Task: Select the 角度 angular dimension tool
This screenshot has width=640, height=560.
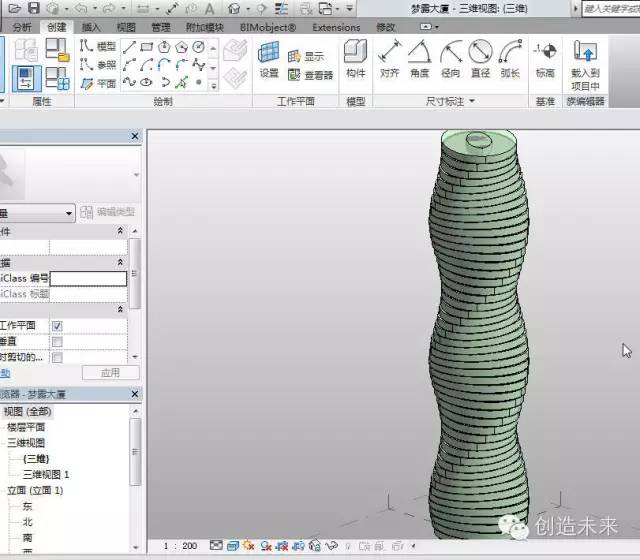Action: (420, 58)
